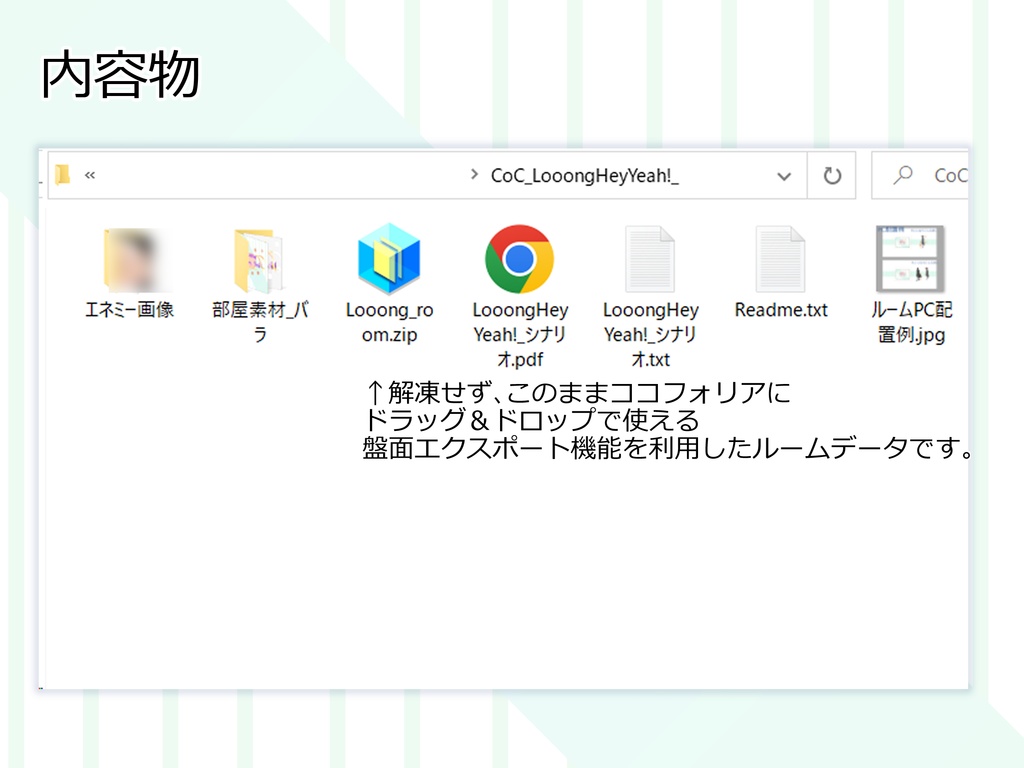Image resolution: width=1024 pixels, height=768 pixels.
Task: Open the address bar history dropdown
Action: tap(785, 175)
